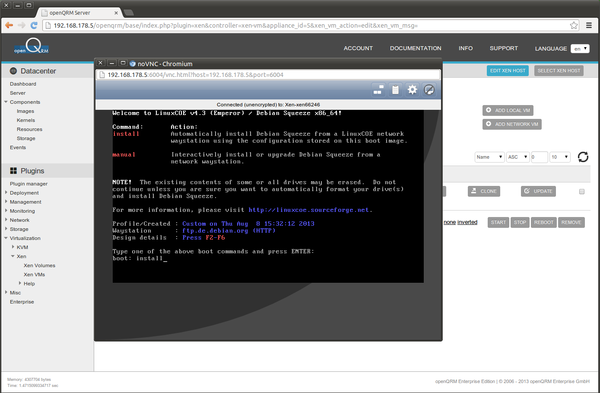Open Kernels under Components
Image resolution: width=600 pixels, height=393 pixels.
coord(26,120)
